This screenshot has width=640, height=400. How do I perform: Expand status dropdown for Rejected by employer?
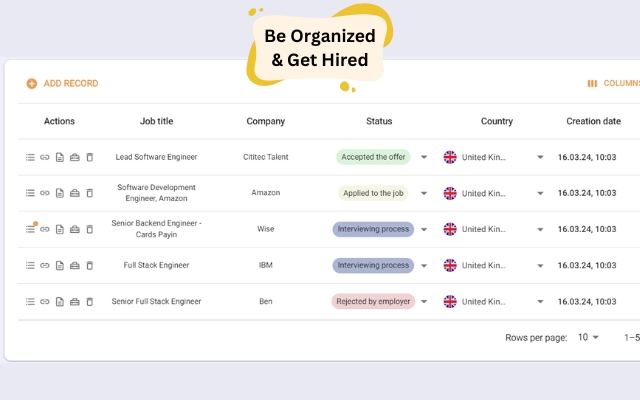(424, 302)
